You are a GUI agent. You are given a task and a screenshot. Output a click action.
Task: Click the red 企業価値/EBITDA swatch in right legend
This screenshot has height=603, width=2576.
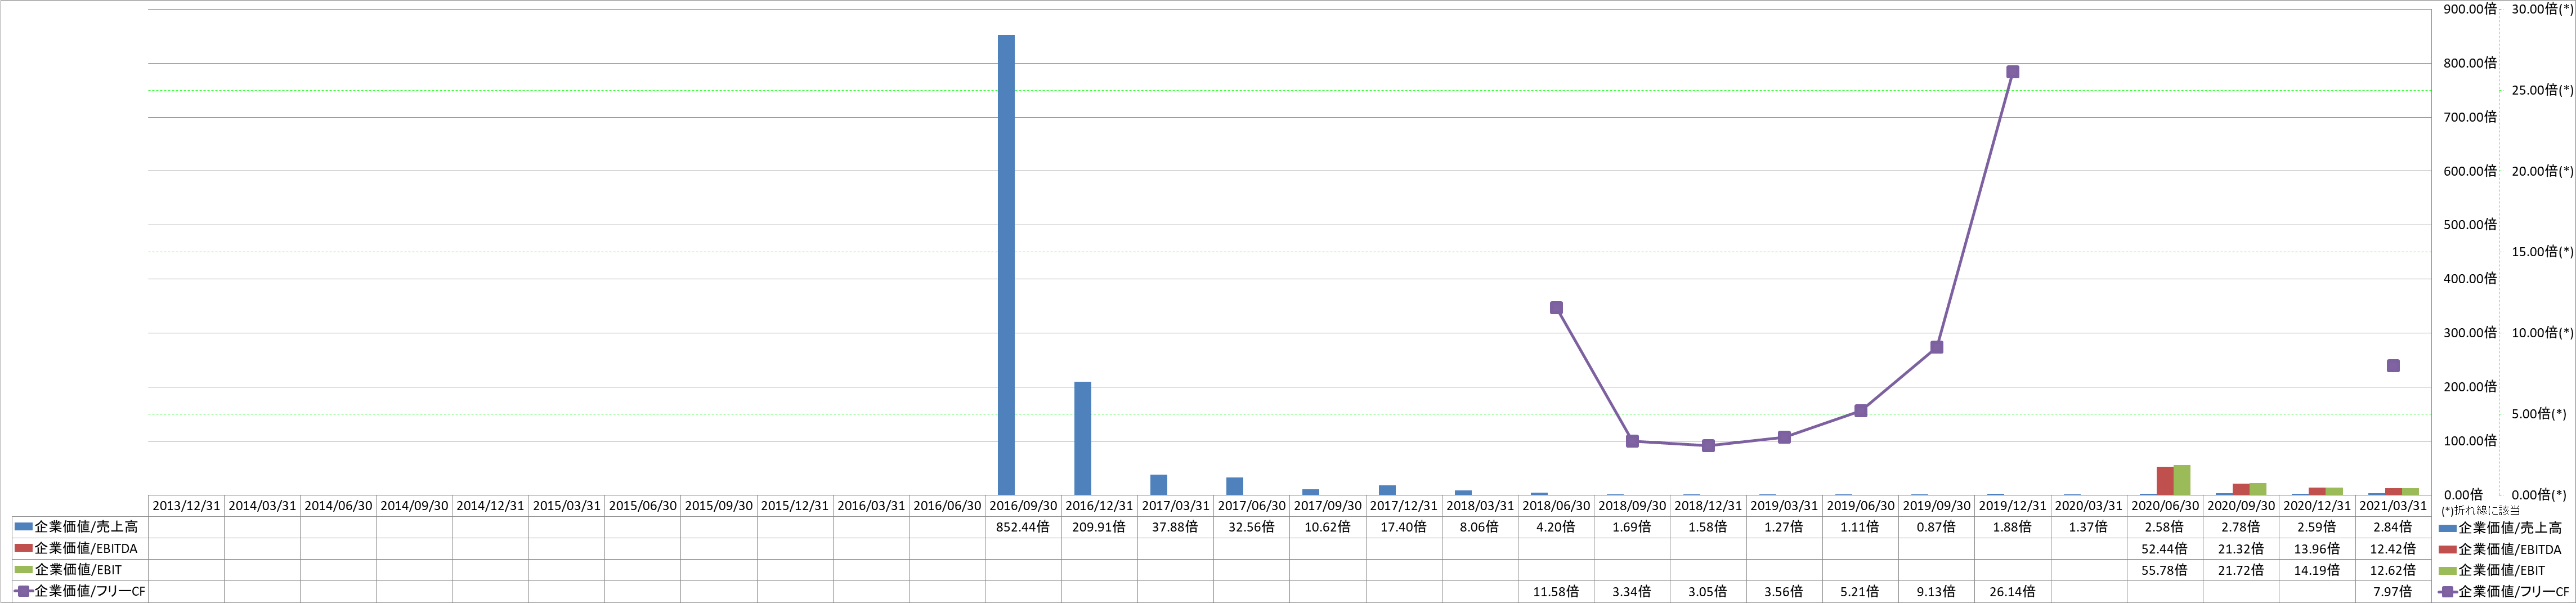click(x=2447, y=549)
